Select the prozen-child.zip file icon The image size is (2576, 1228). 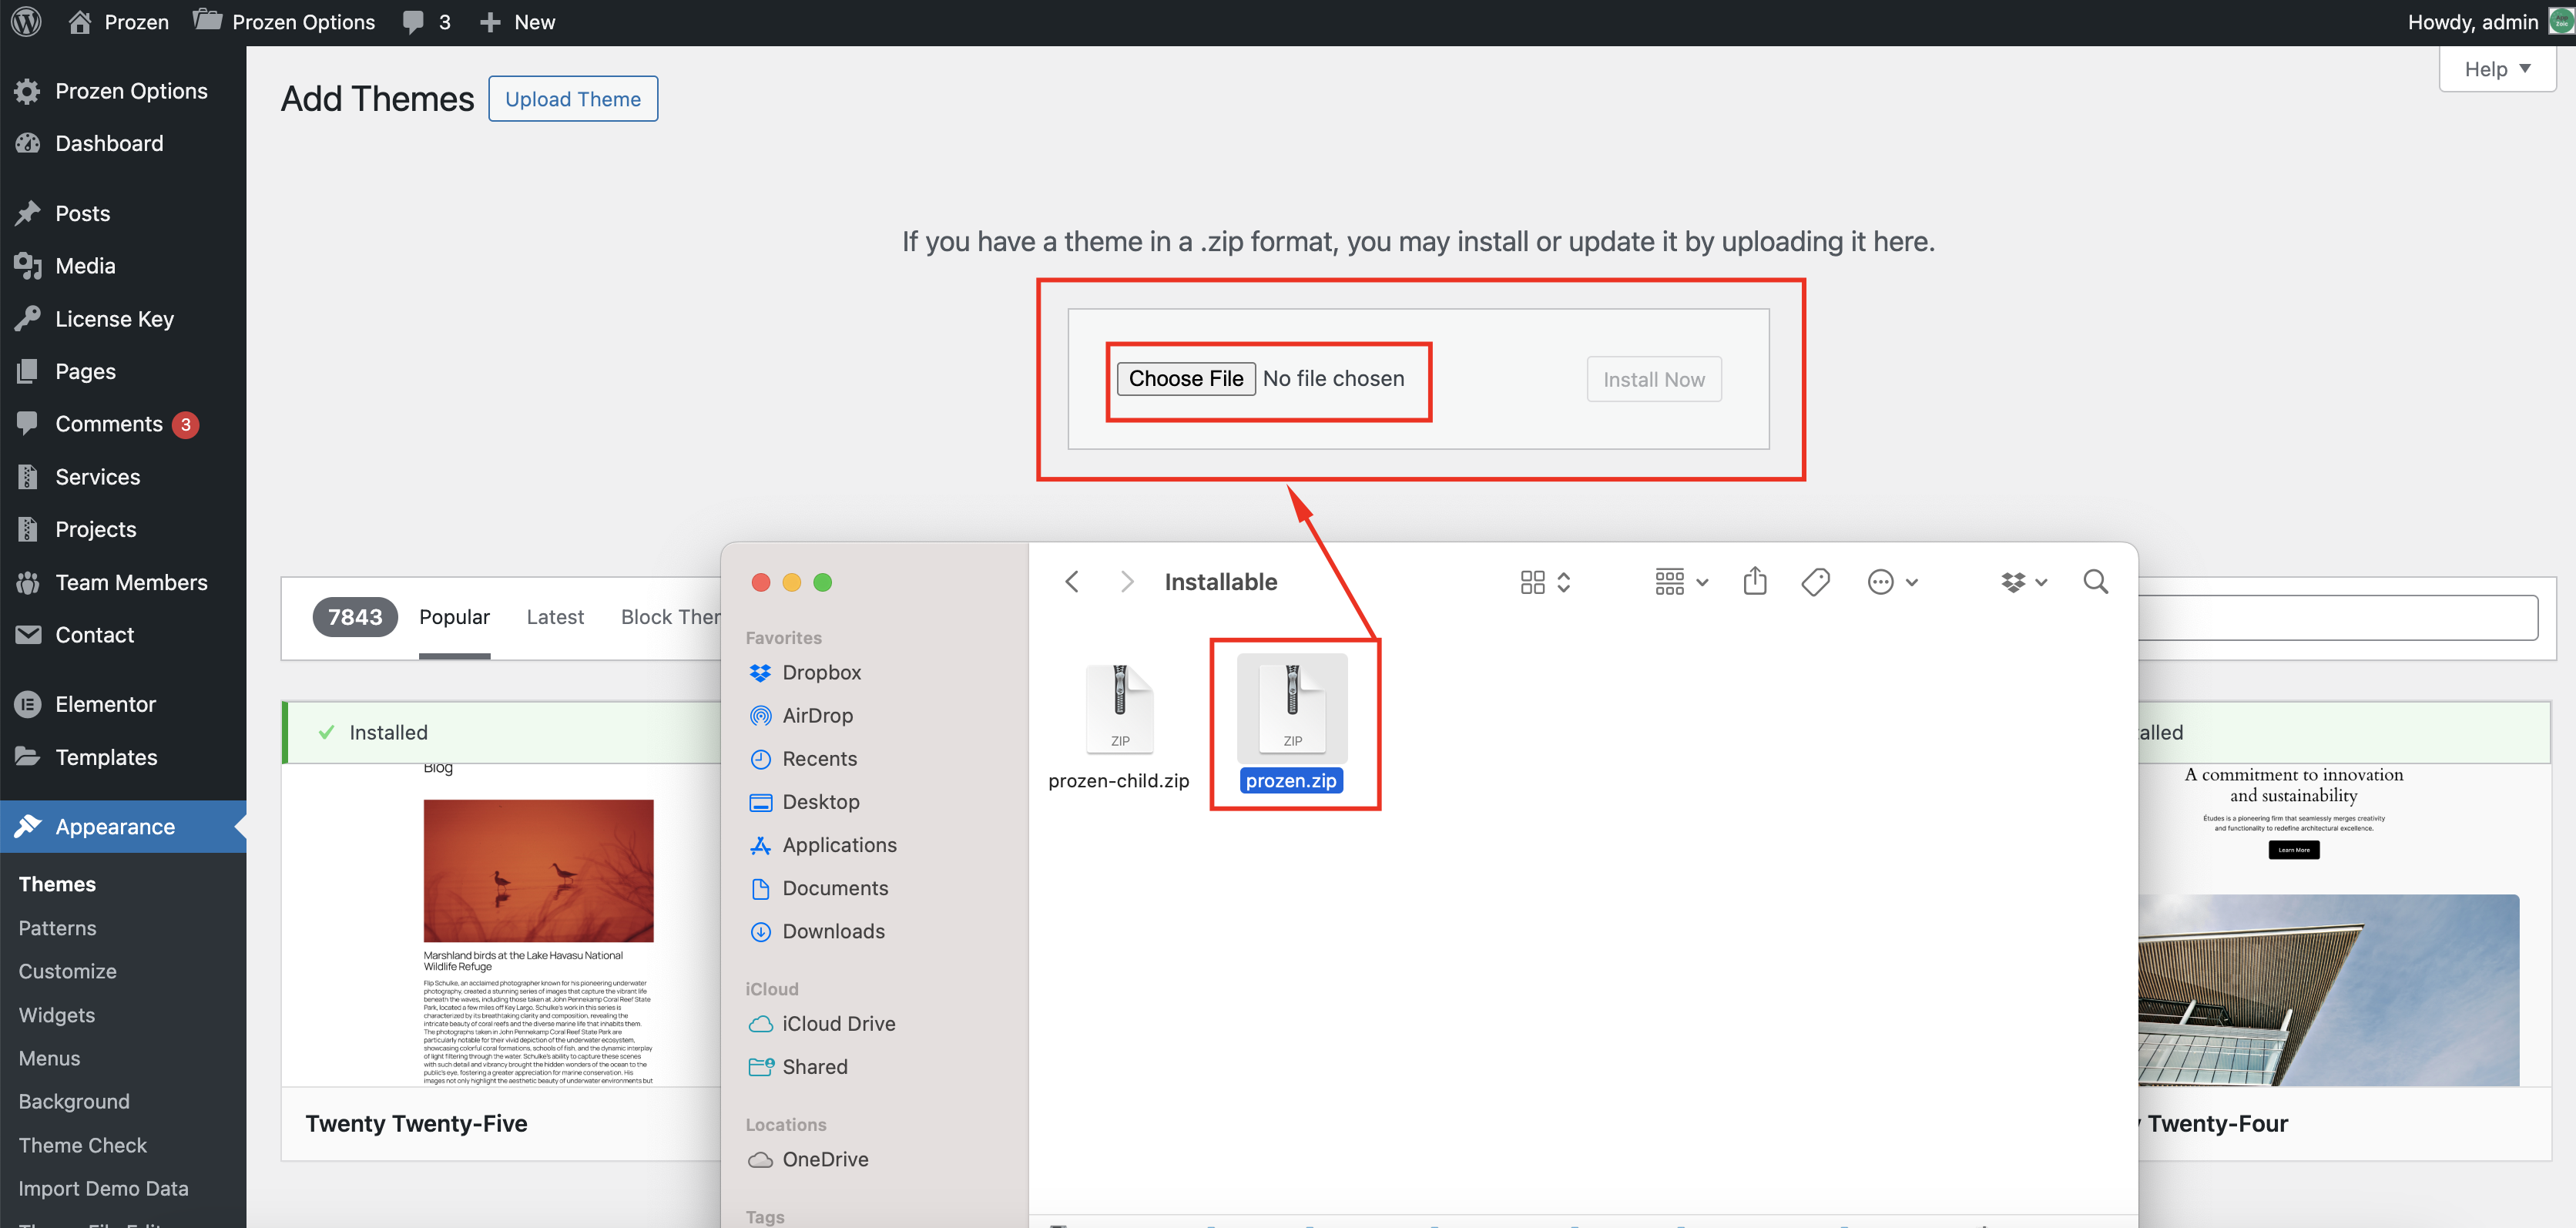[x=1119, y=709]
